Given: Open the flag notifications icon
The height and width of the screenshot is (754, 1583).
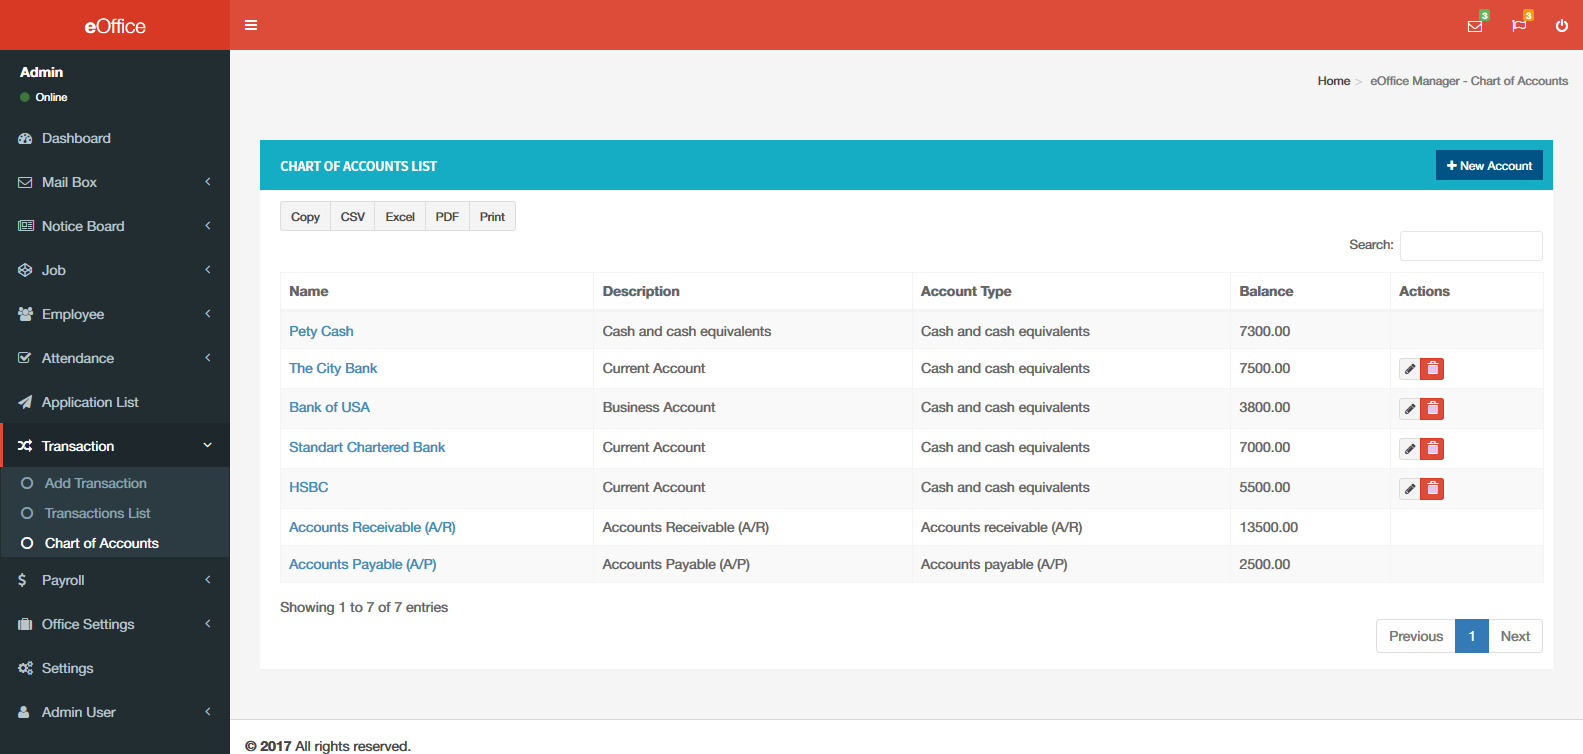Looking at the screenshot, I should point(1519,26).
